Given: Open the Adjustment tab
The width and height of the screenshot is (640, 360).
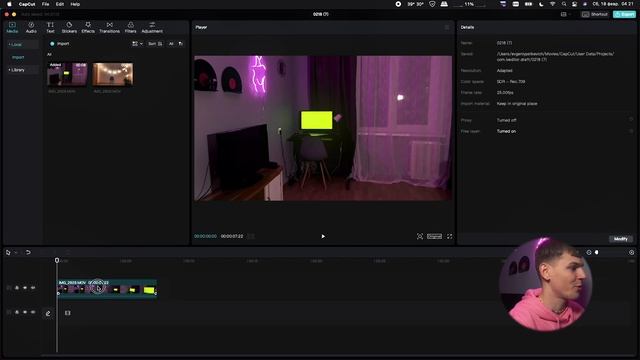Looking at the screenshot, I should (x=152, y=27).
